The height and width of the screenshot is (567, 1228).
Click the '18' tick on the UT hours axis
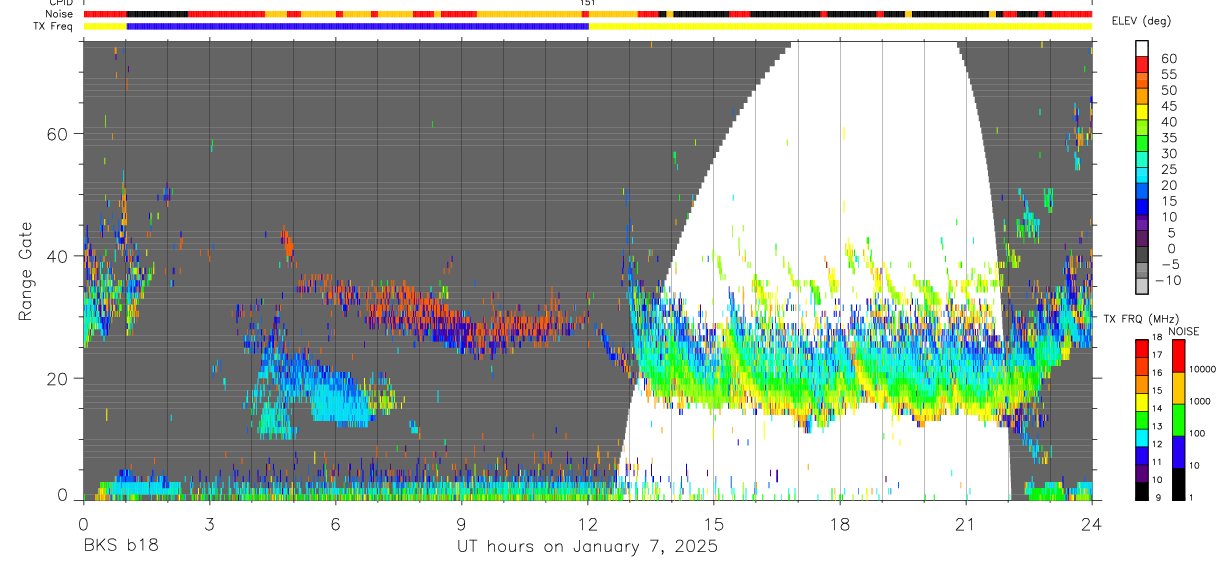click(x=840, y=524)
